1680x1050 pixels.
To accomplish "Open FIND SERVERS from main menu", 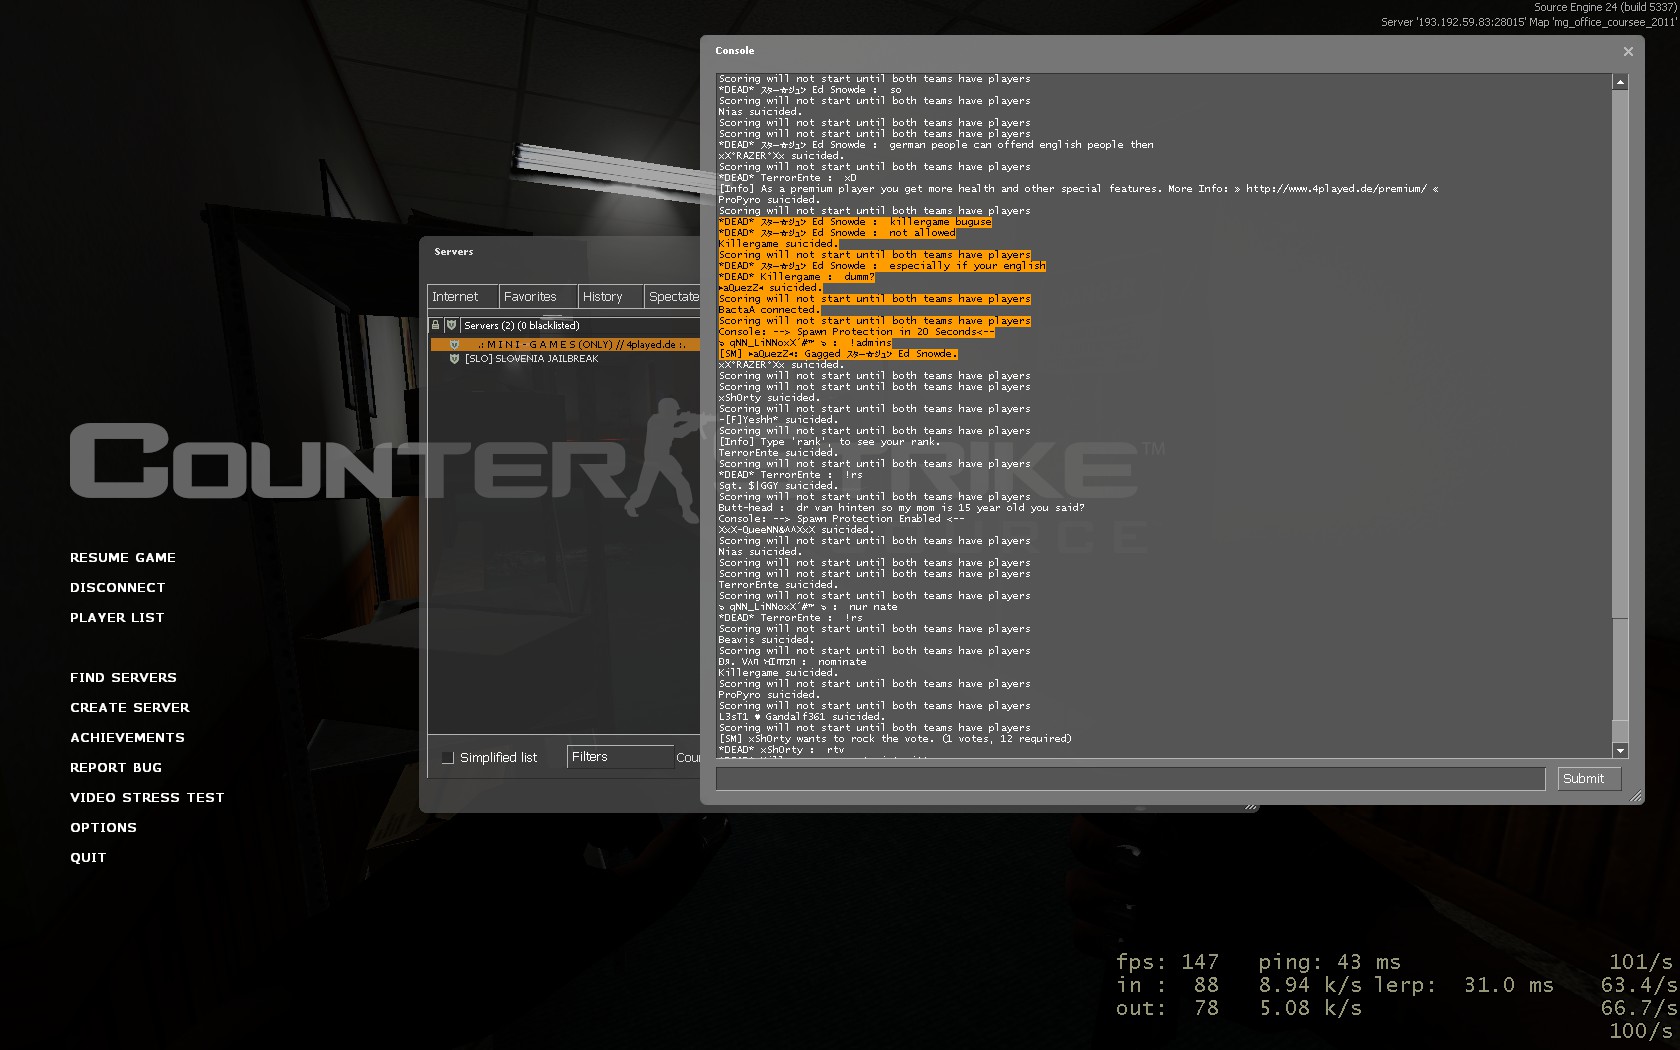I will pos(123,678).
